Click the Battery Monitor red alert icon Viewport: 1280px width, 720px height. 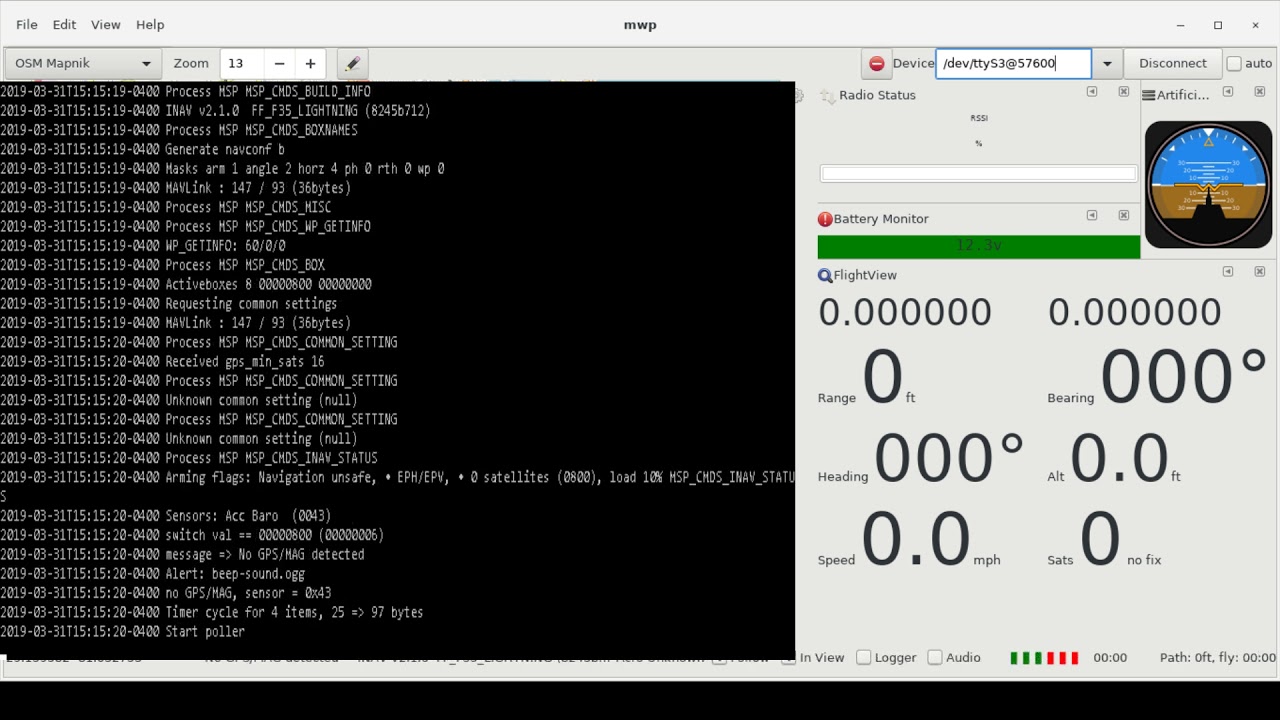825,219
